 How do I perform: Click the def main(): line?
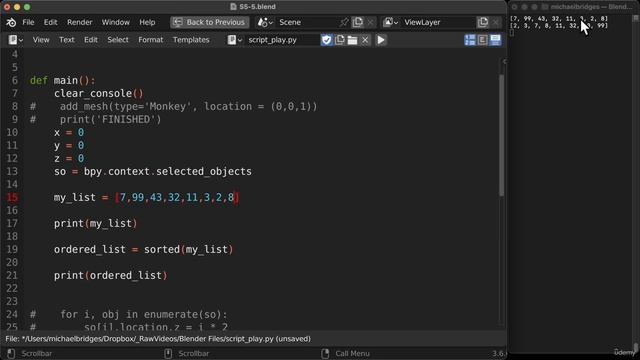pyautogui.click(x=62, y=80)
